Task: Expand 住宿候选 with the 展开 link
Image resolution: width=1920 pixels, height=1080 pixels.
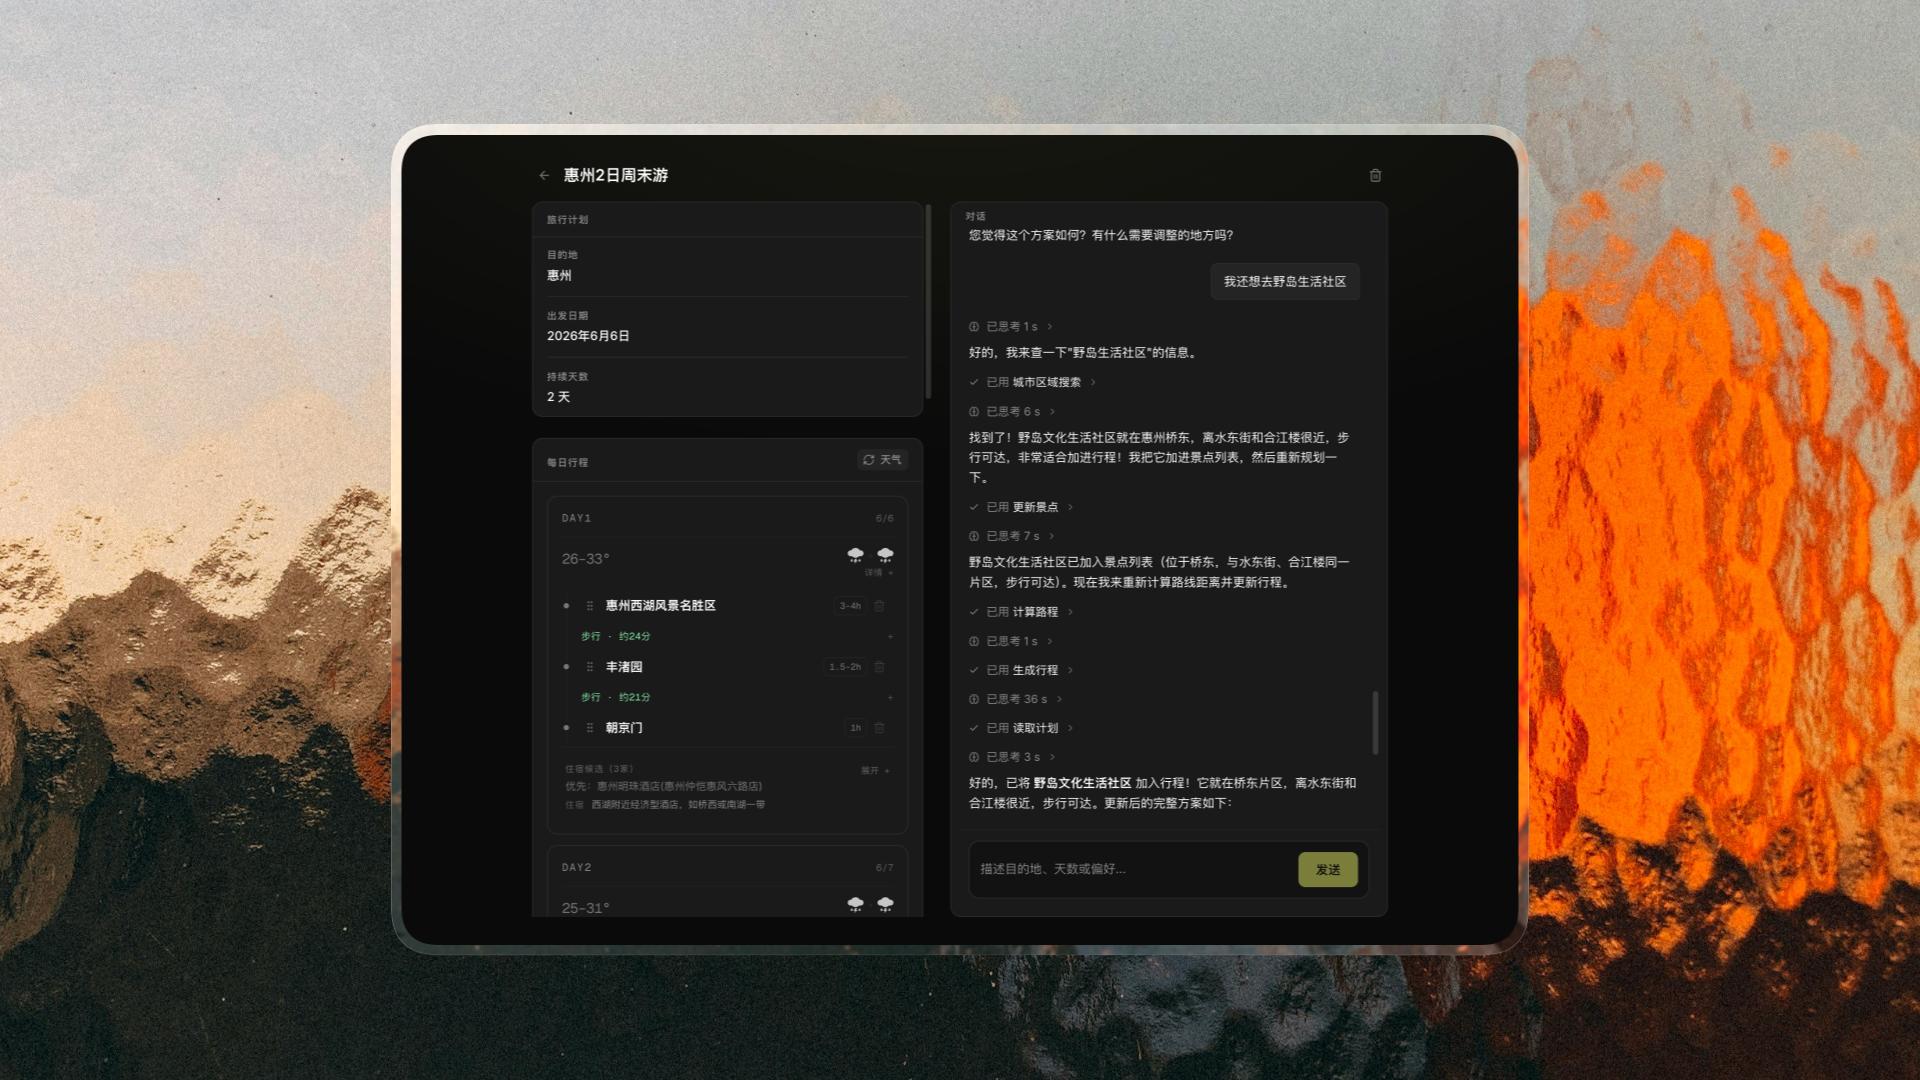Action: [x=875, y=770]
